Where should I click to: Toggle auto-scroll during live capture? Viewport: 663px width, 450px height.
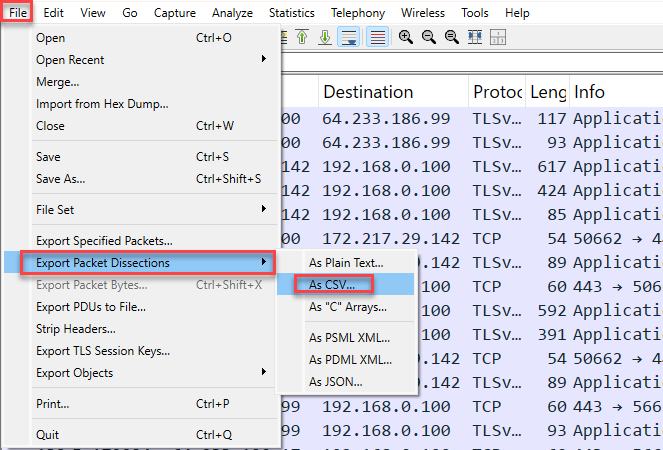coord(349,37)
